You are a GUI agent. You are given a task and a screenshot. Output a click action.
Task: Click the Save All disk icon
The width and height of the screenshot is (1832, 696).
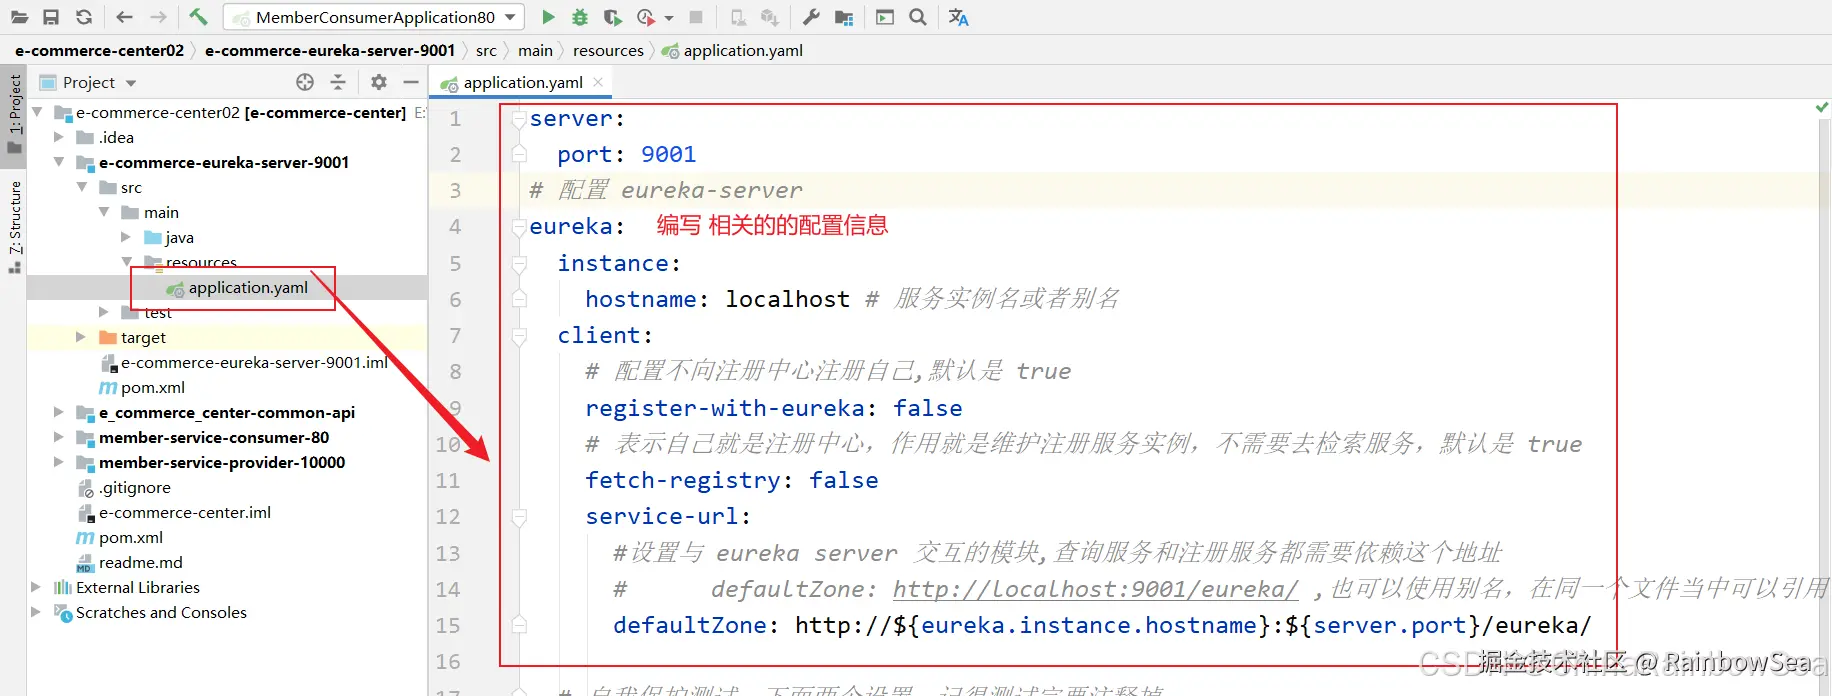coord(51,17)
